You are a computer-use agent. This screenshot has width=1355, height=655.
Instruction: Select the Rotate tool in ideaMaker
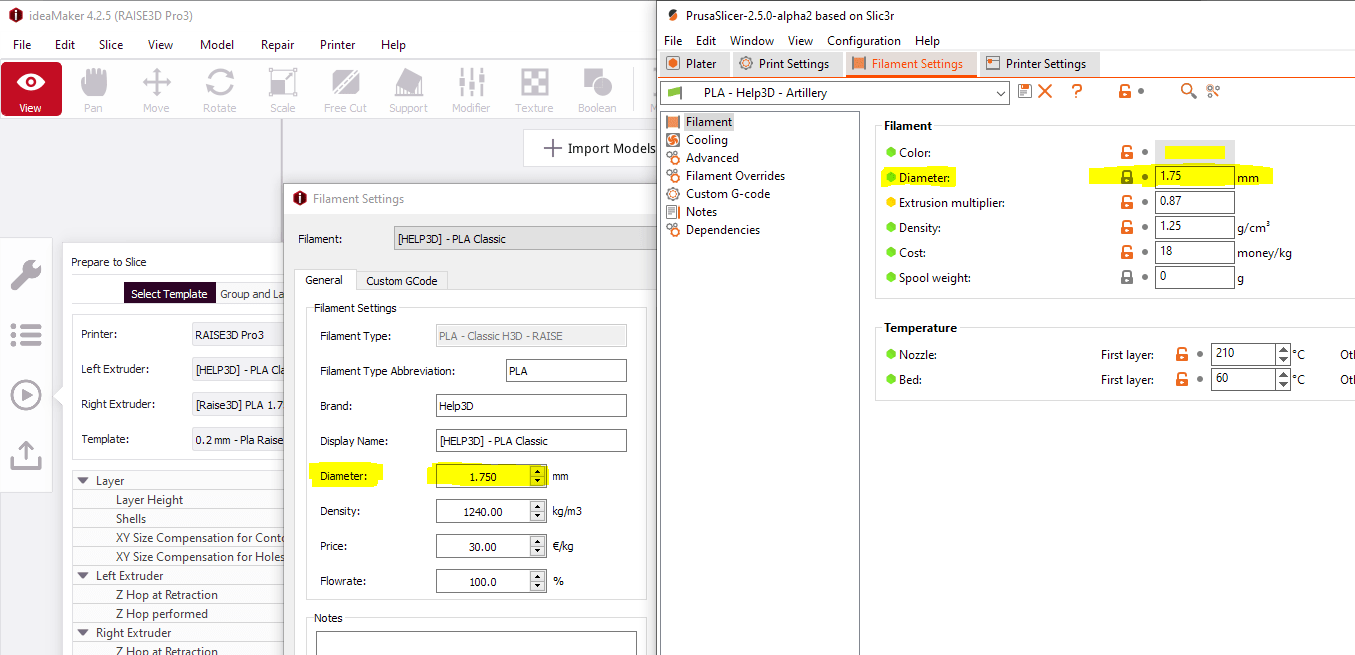(x=220, y=89)
